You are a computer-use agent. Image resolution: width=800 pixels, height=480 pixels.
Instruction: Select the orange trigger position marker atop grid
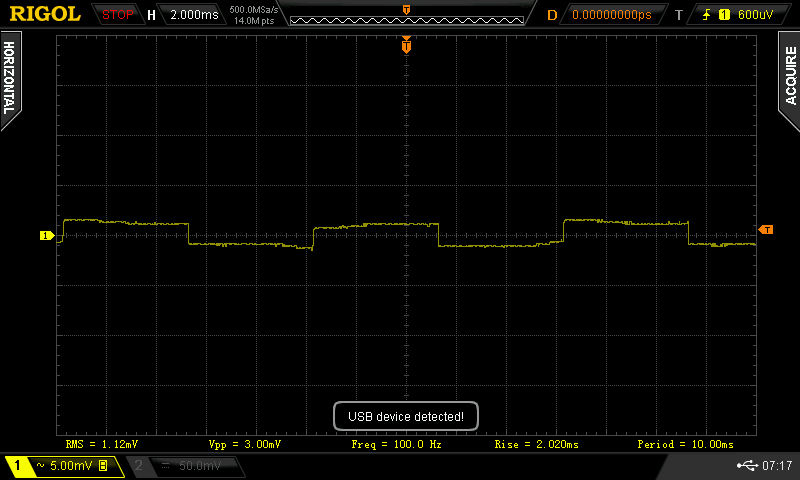coord(406,45)
